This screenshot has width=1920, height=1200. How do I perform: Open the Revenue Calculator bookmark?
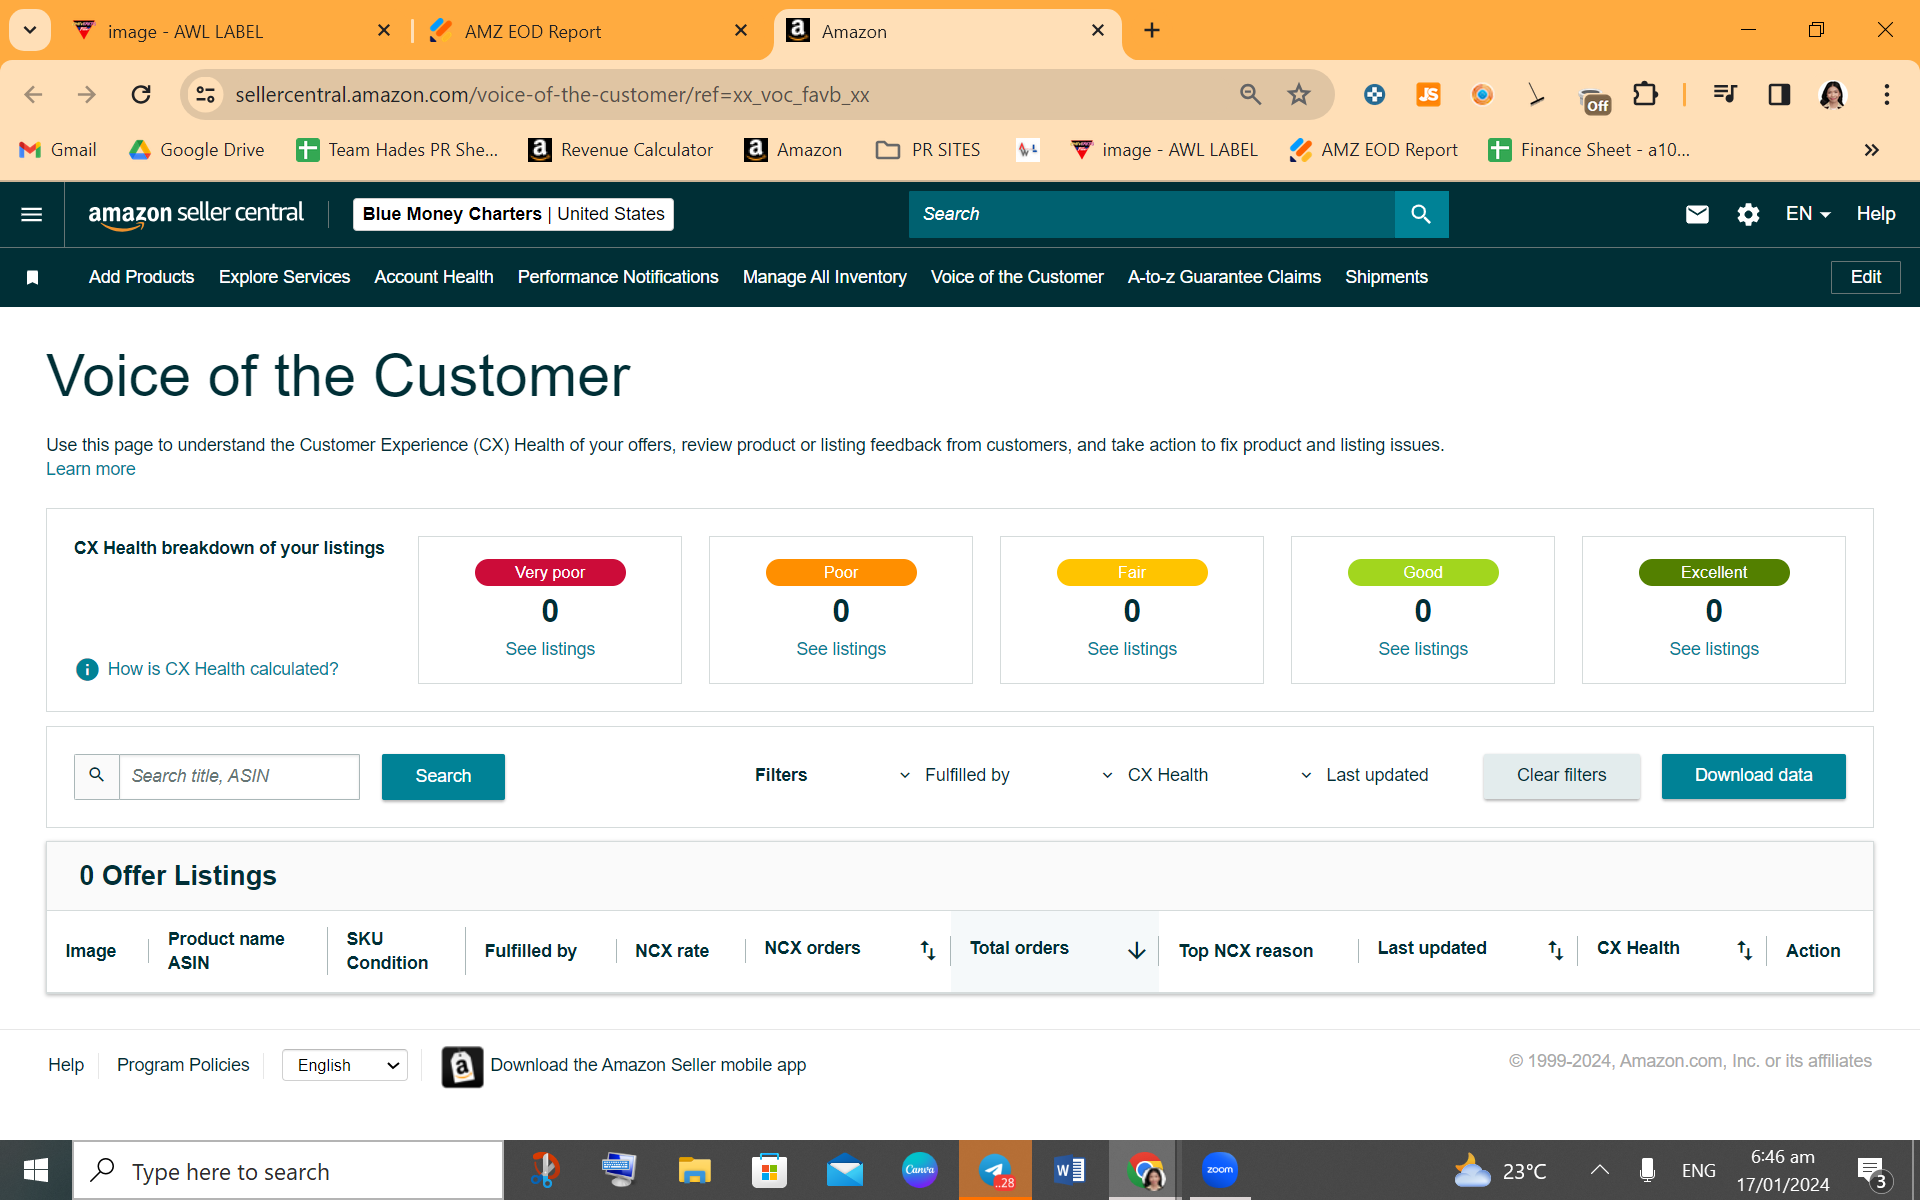coord(621,150)
